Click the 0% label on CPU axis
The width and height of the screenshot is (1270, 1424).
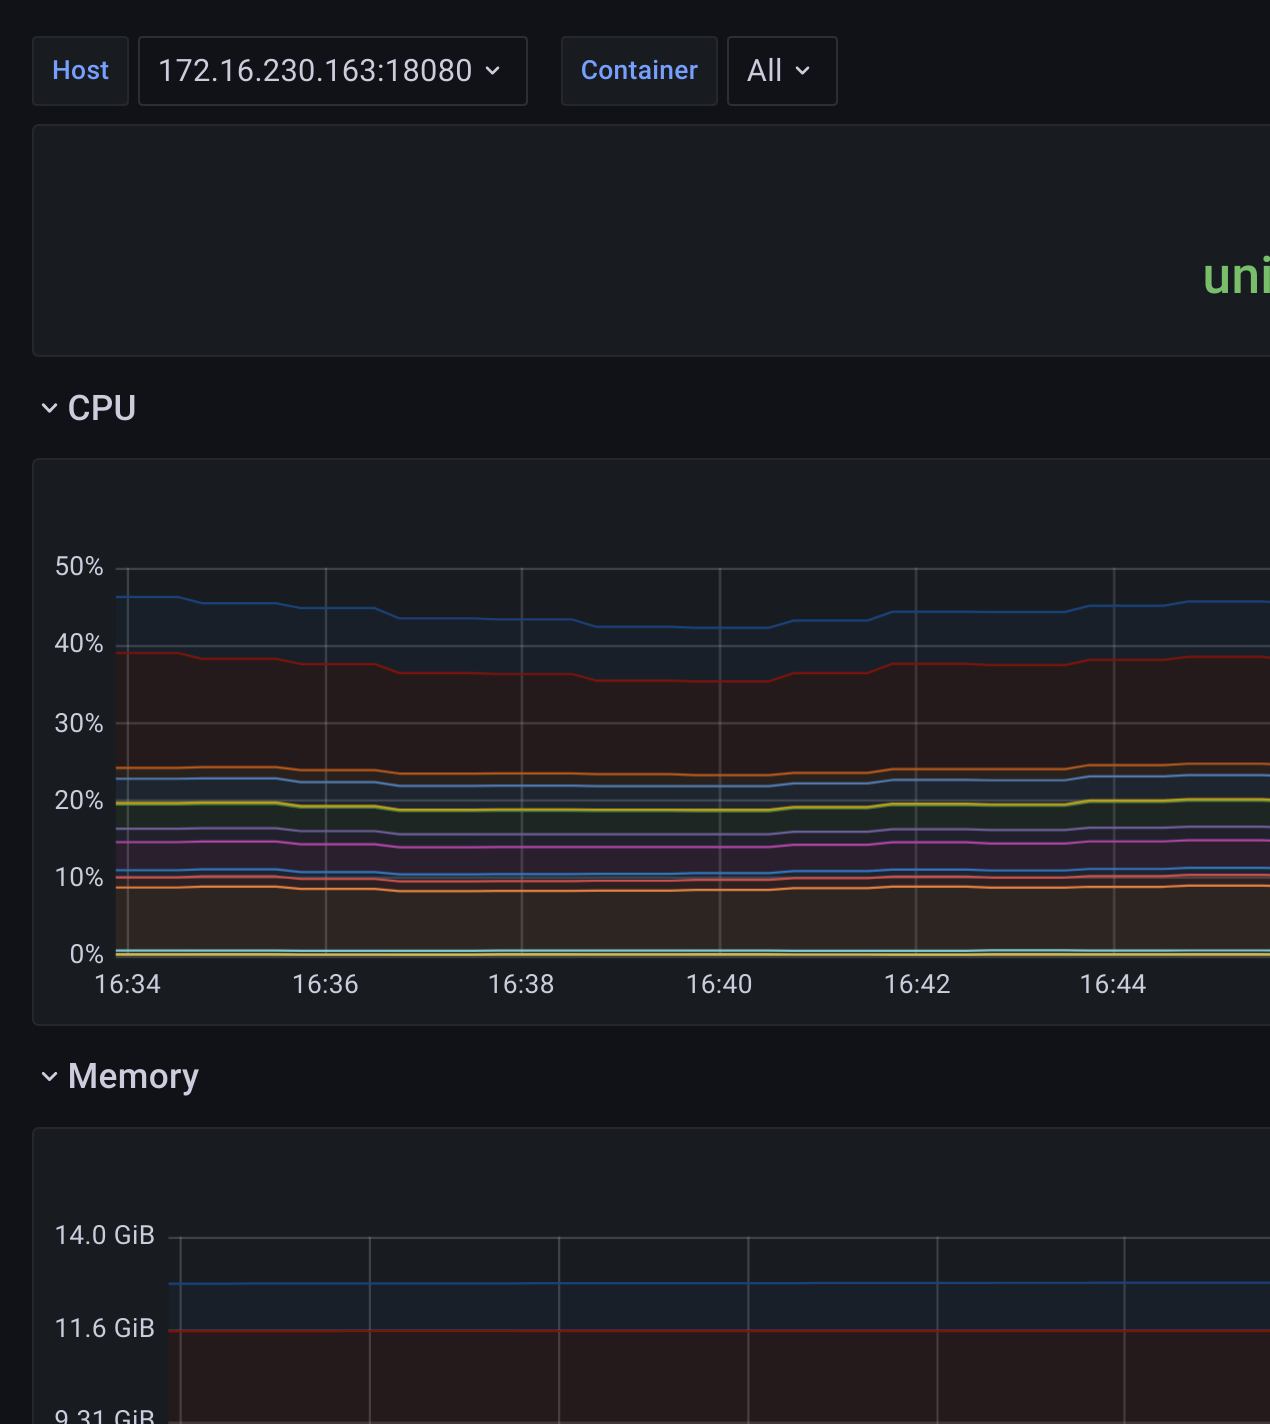(x=86, y=954)
